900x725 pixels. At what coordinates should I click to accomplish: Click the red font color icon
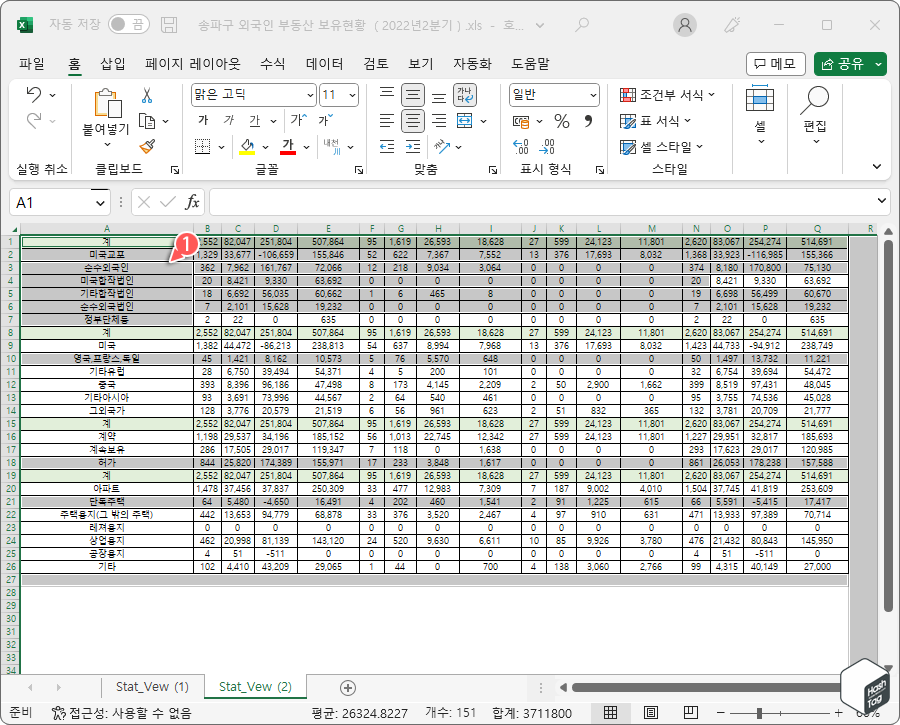288,147
